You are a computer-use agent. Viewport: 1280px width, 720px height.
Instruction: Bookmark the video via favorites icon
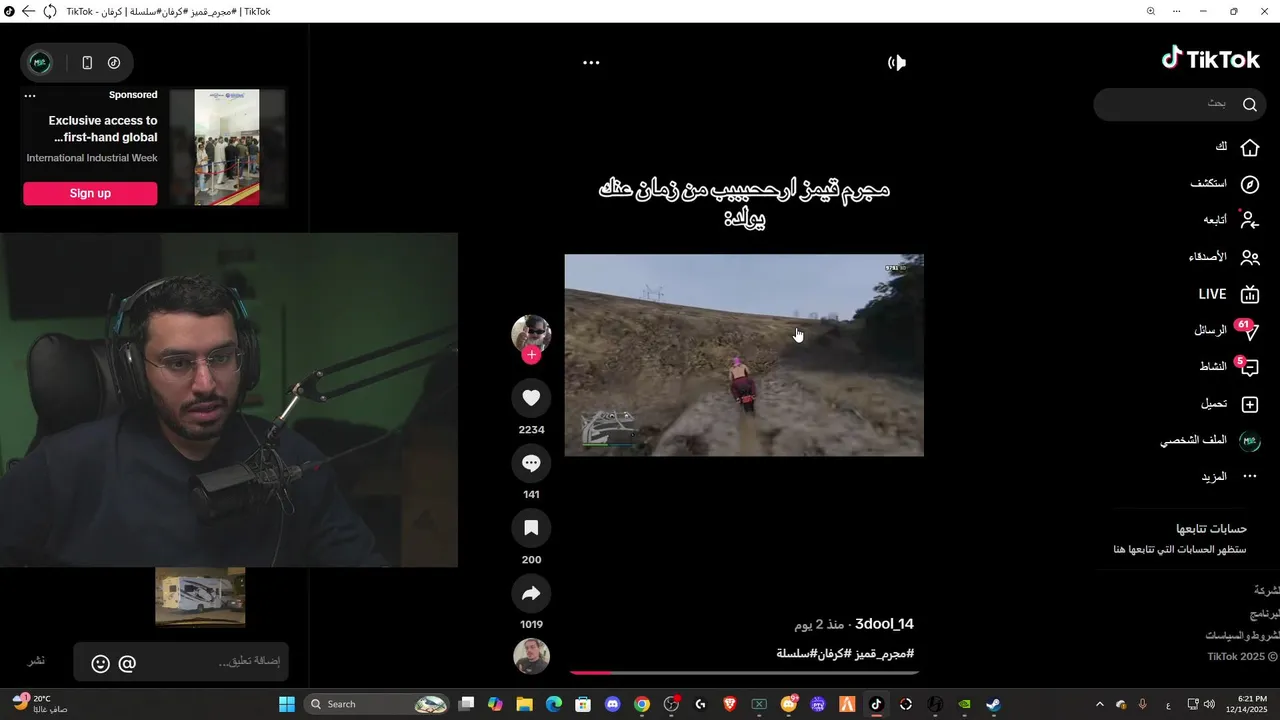(x=531, y=528)
